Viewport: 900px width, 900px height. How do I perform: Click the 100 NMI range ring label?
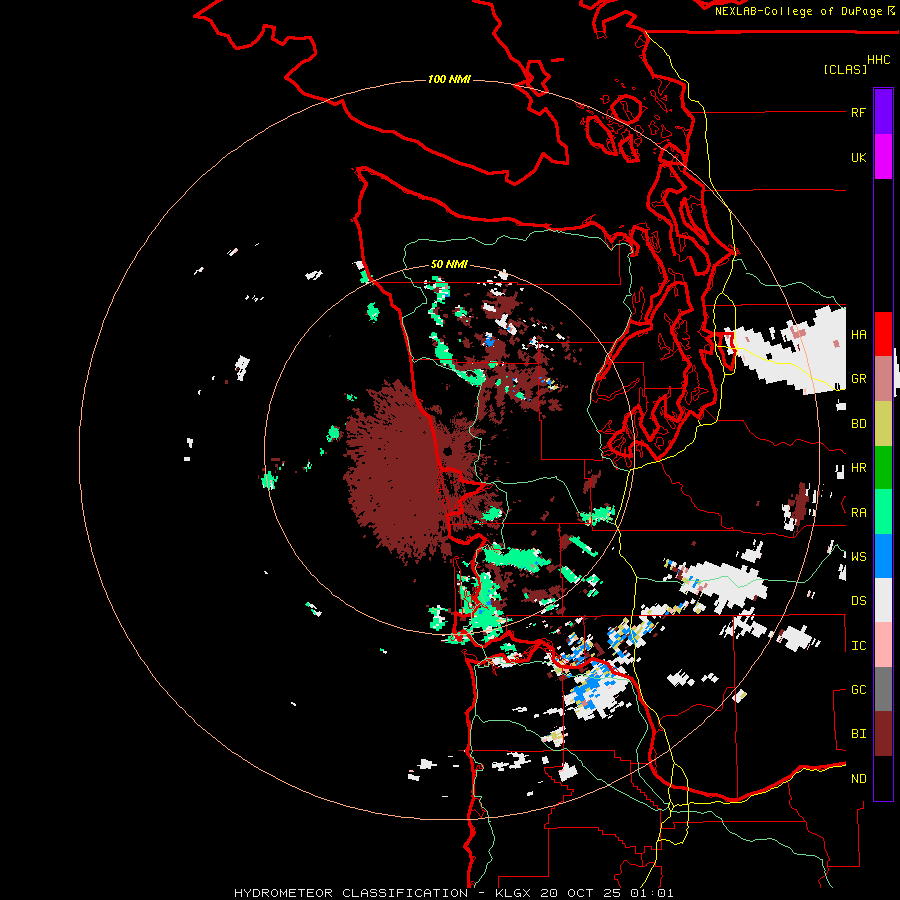click(449, 79)
